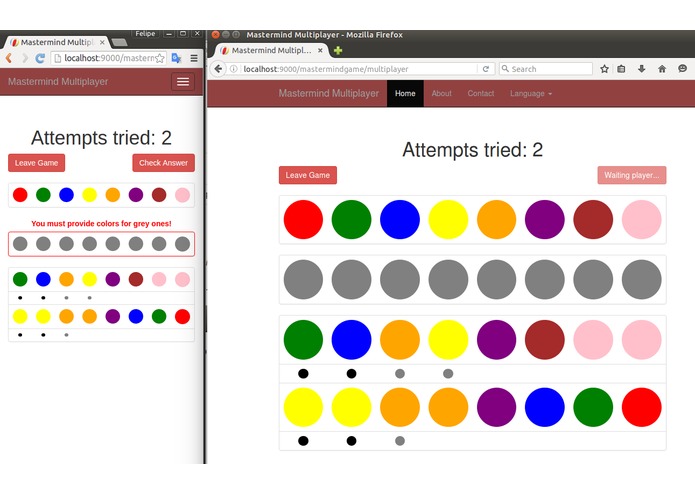
Task: Focus Firefox Search box
Action: pos(546,69)
